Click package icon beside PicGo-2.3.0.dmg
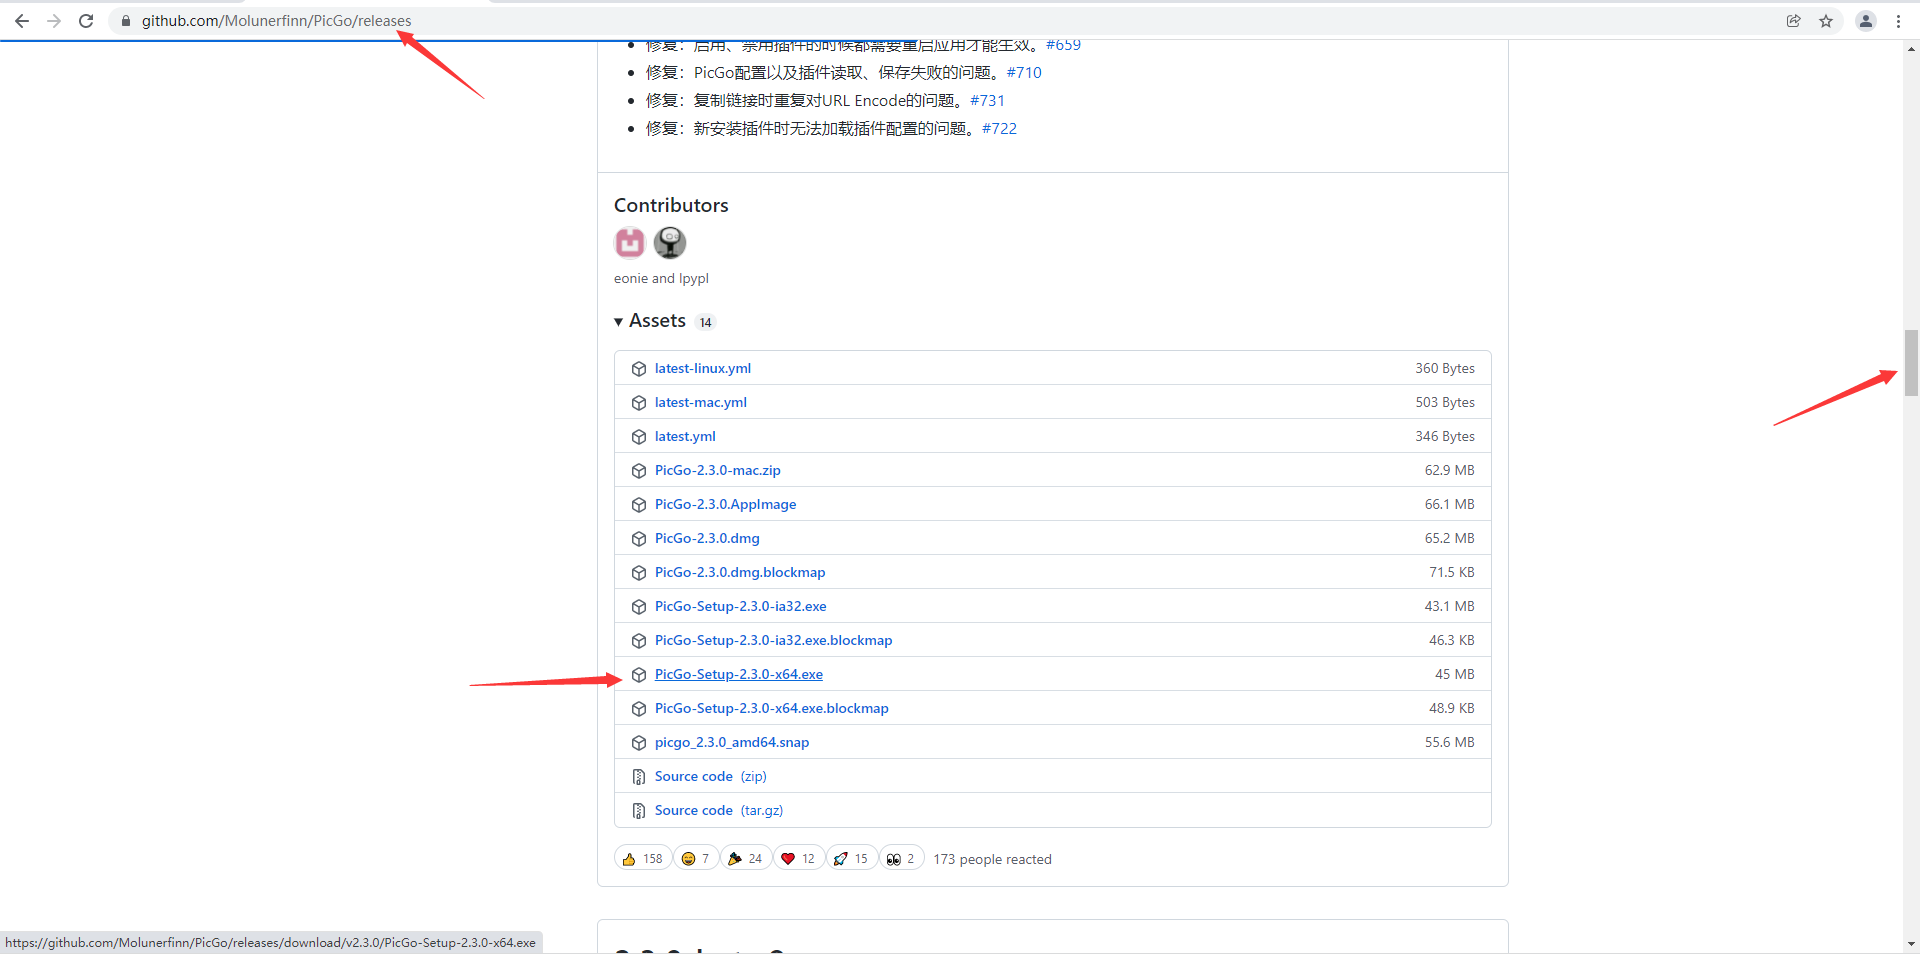The height and width of the screenshot is (955, 1920). click(639, 539)
